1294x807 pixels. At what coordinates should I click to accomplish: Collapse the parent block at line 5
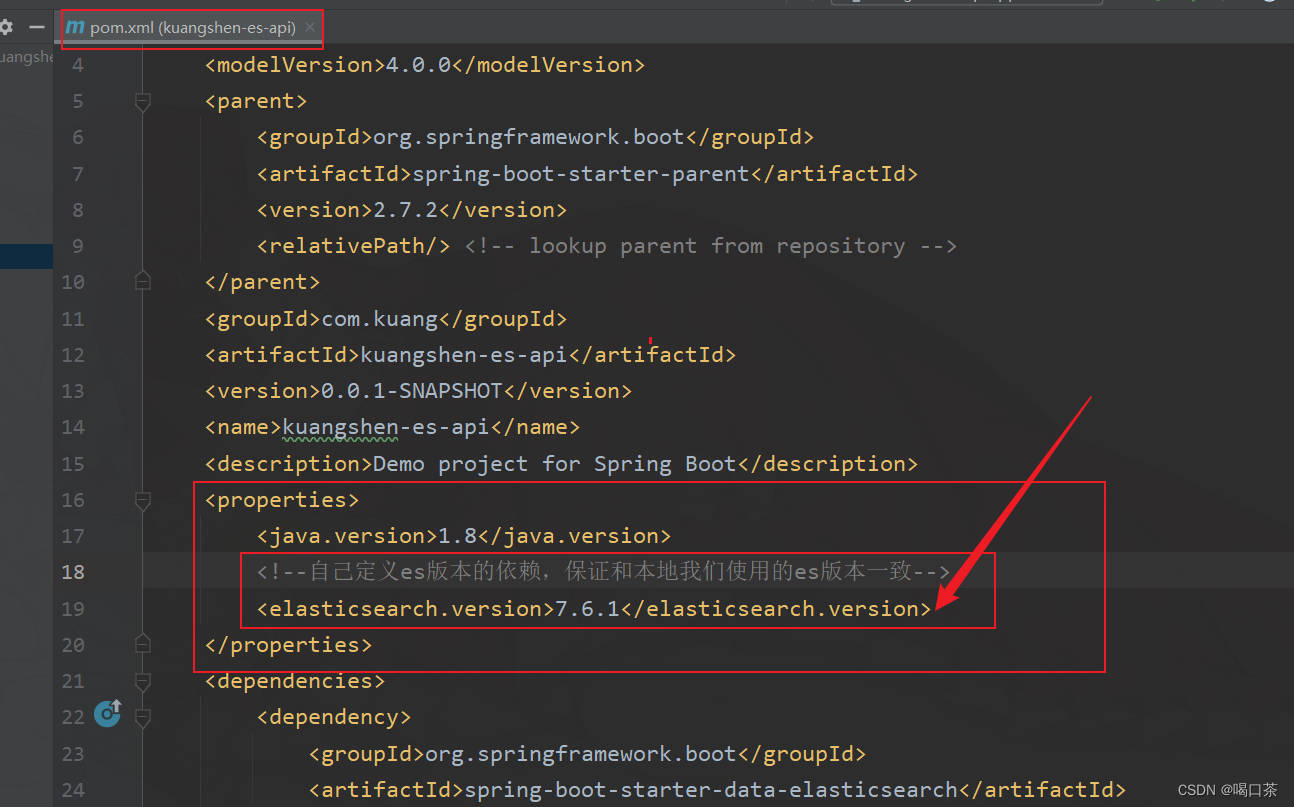tap(142, 101)
